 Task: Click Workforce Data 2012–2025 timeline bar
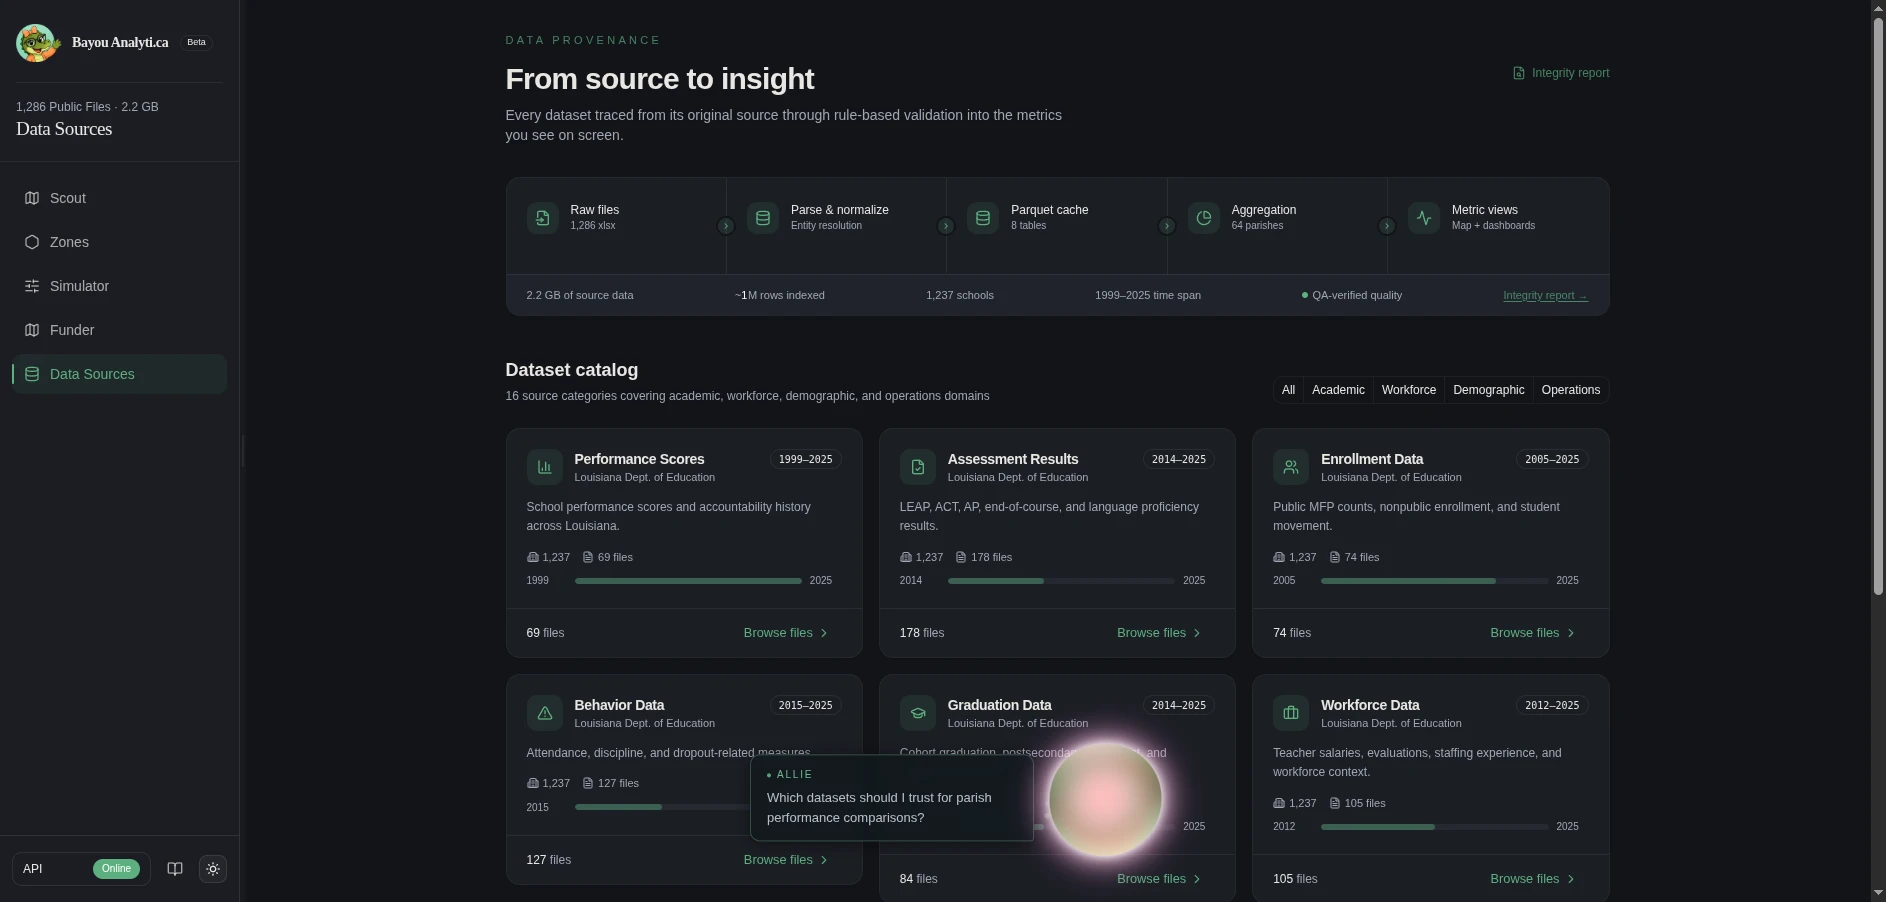pos(1434,827)
